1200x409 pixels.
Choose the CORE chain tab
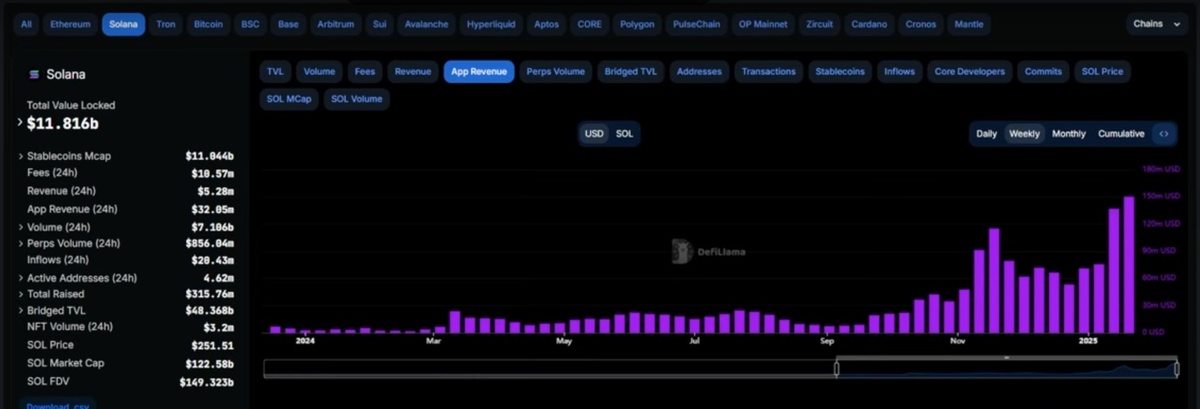[591, 24]
